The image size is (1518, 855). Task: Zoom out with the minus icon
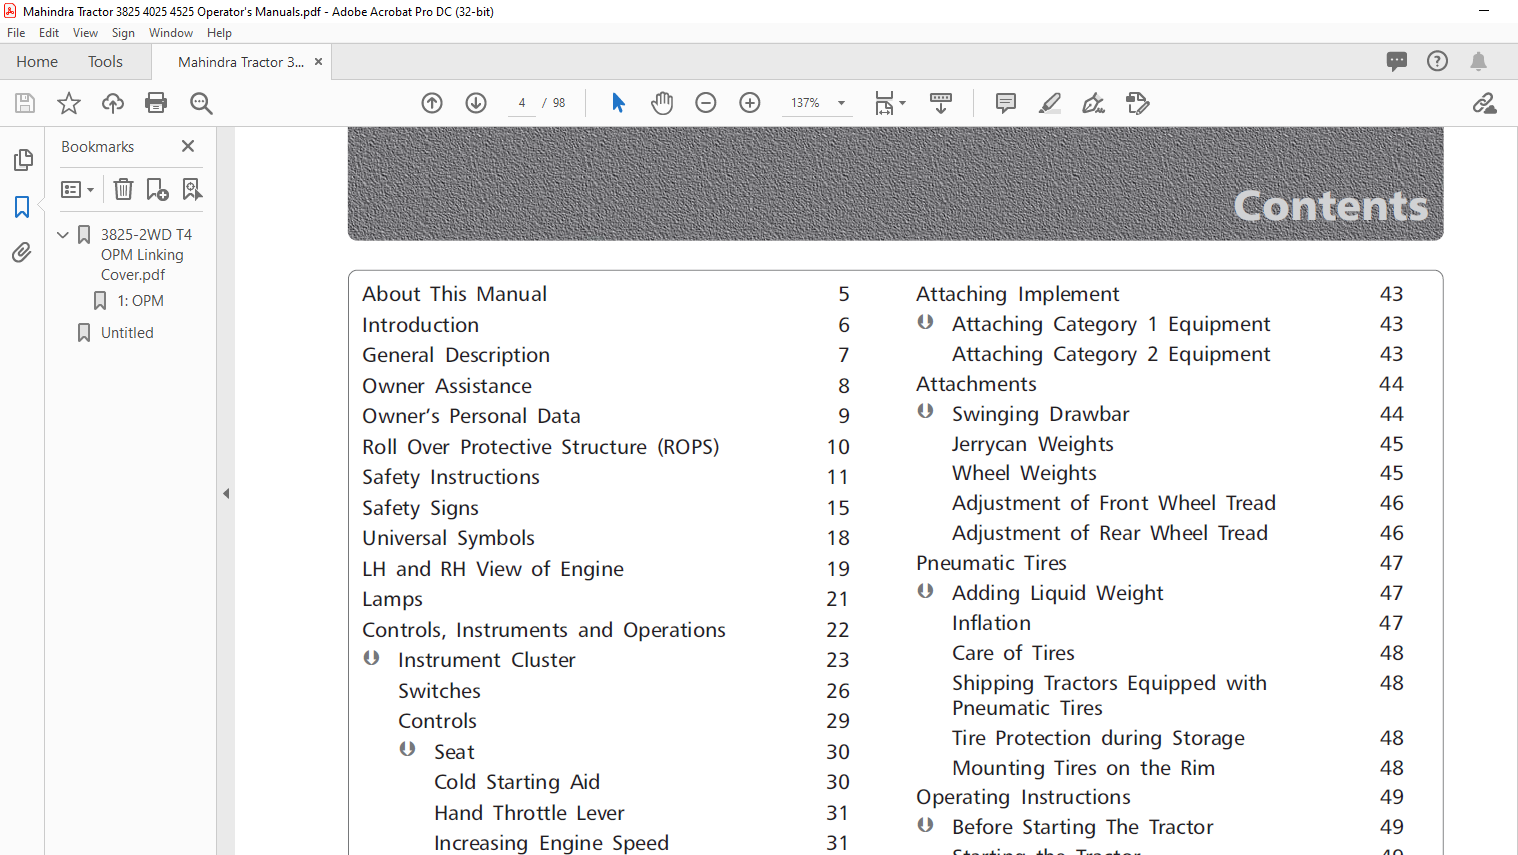pos(706,103)
